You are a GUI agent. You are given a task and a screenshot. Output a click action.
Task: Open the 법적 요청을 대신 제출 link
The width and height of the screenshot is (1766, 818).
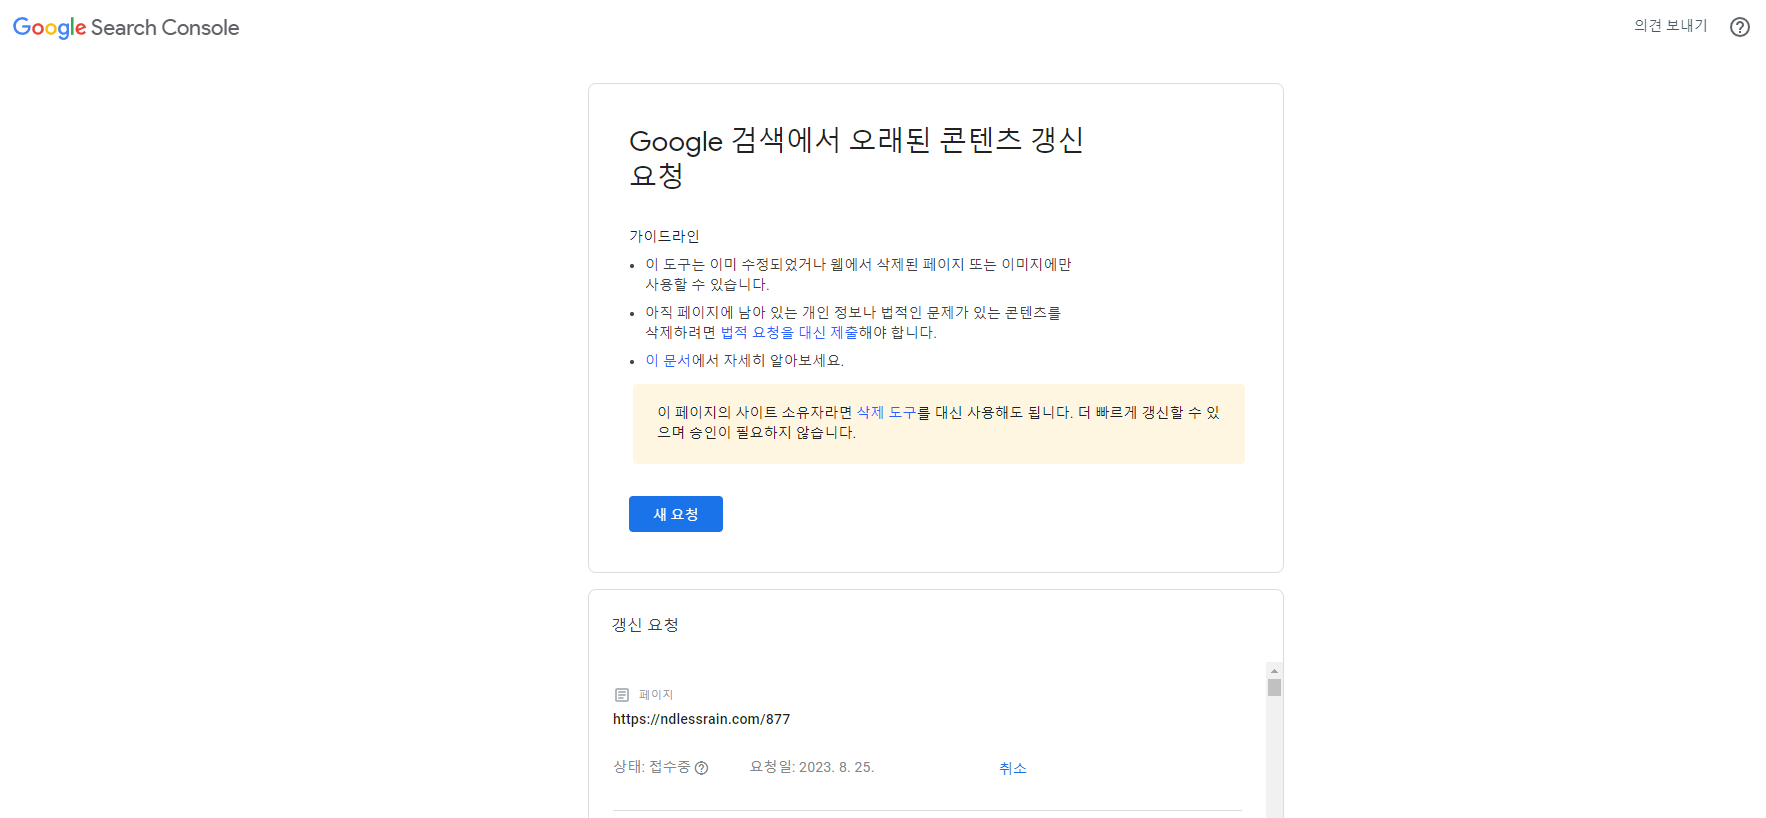click(789, 333)
